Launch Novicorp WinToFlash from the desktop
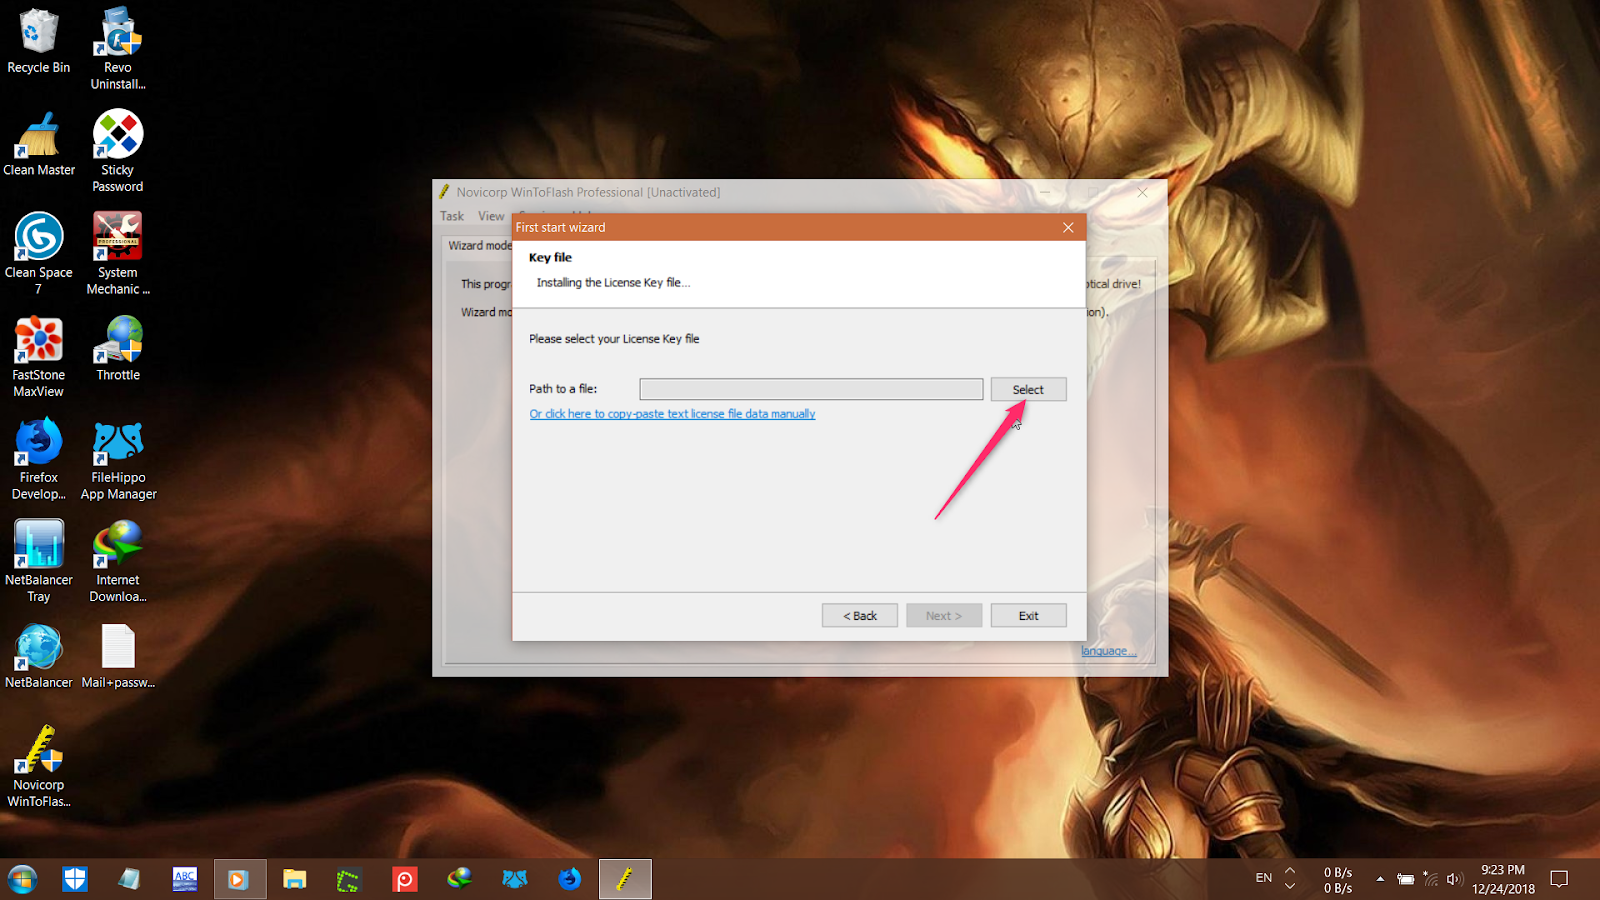This screenshot has height=900, width=1600. (x=39, y=766)
